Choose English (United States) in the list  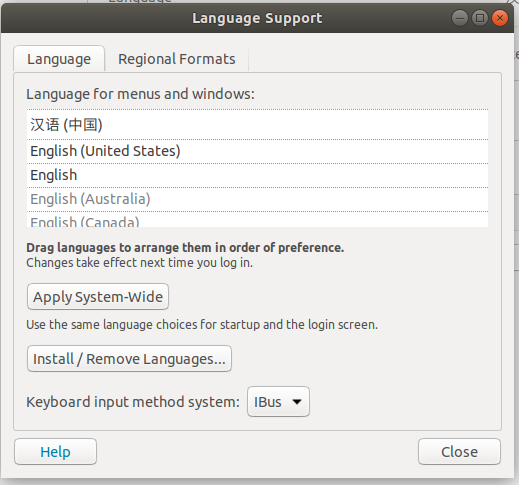pyautogui.click(x=257, y=151)
